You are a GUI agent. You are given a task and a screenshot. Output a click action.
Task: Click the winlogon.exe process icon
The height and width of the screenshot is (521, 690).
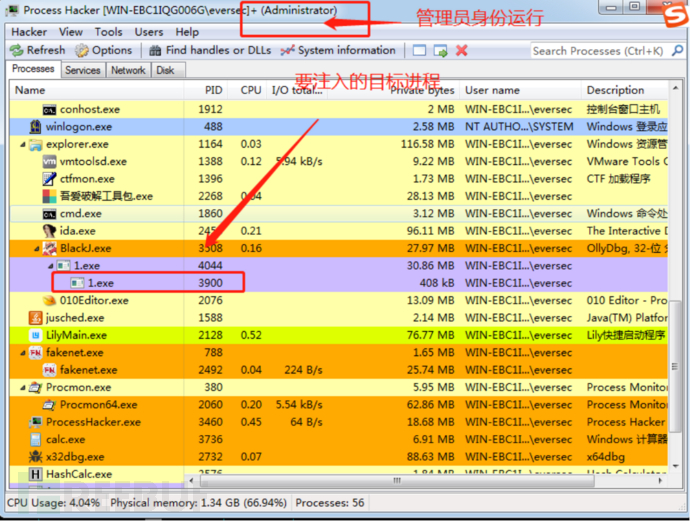pos(35,127)
